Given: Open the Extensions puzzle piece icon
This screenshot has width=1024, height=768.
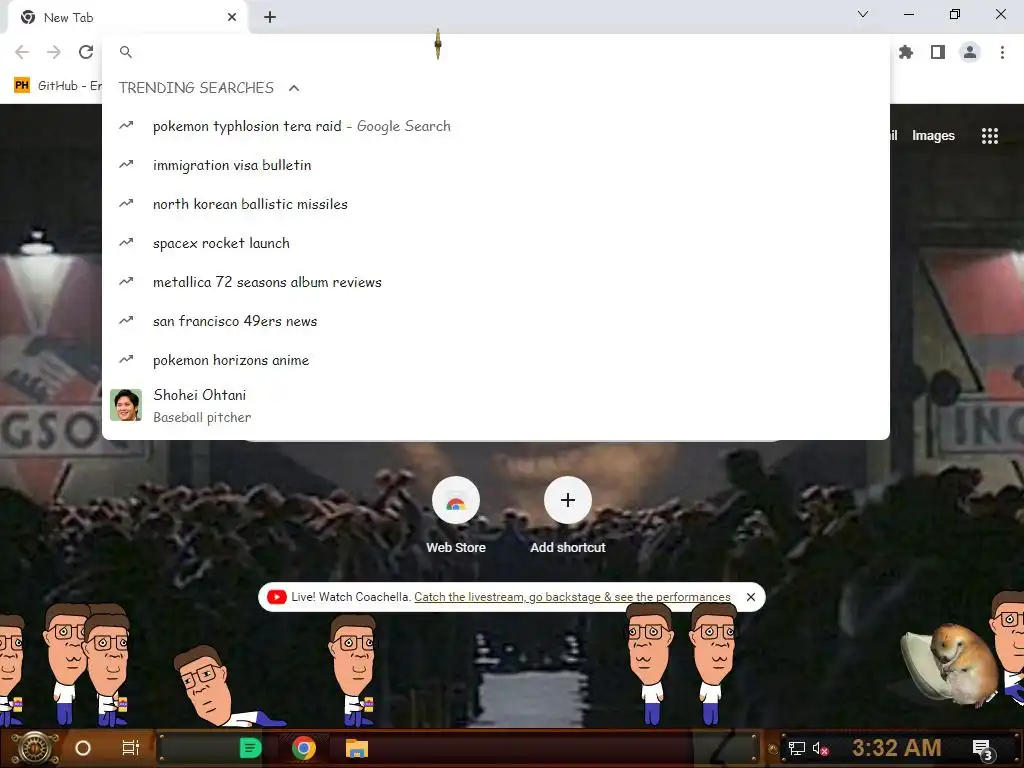Looking at the screenshot, I should click(906, 52).
